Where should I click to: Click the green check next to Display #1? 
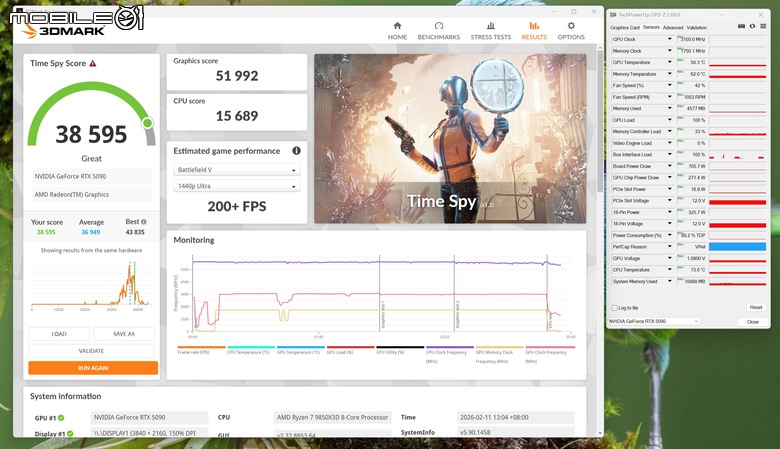coord(70,434)
